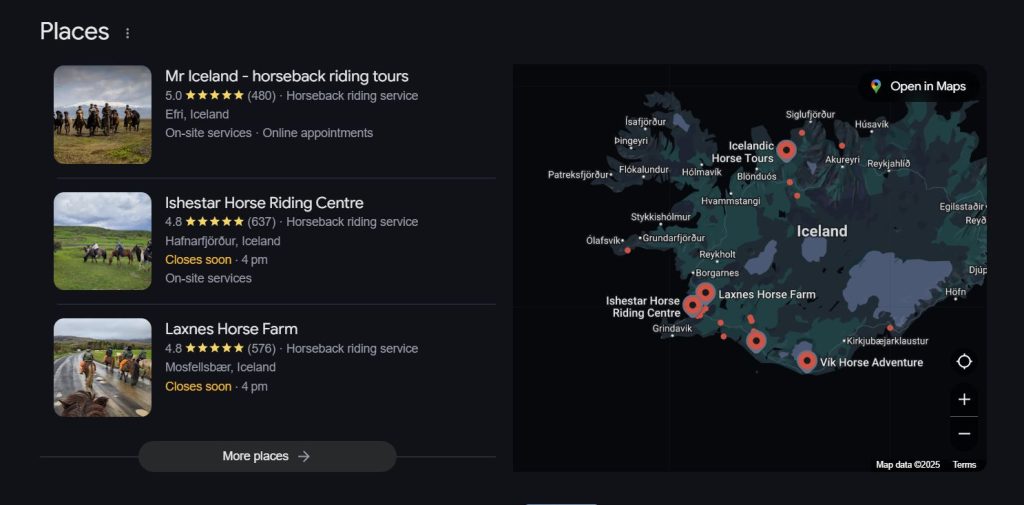Open the map Terms link
1024x505 pixels.
coord(964,465)
